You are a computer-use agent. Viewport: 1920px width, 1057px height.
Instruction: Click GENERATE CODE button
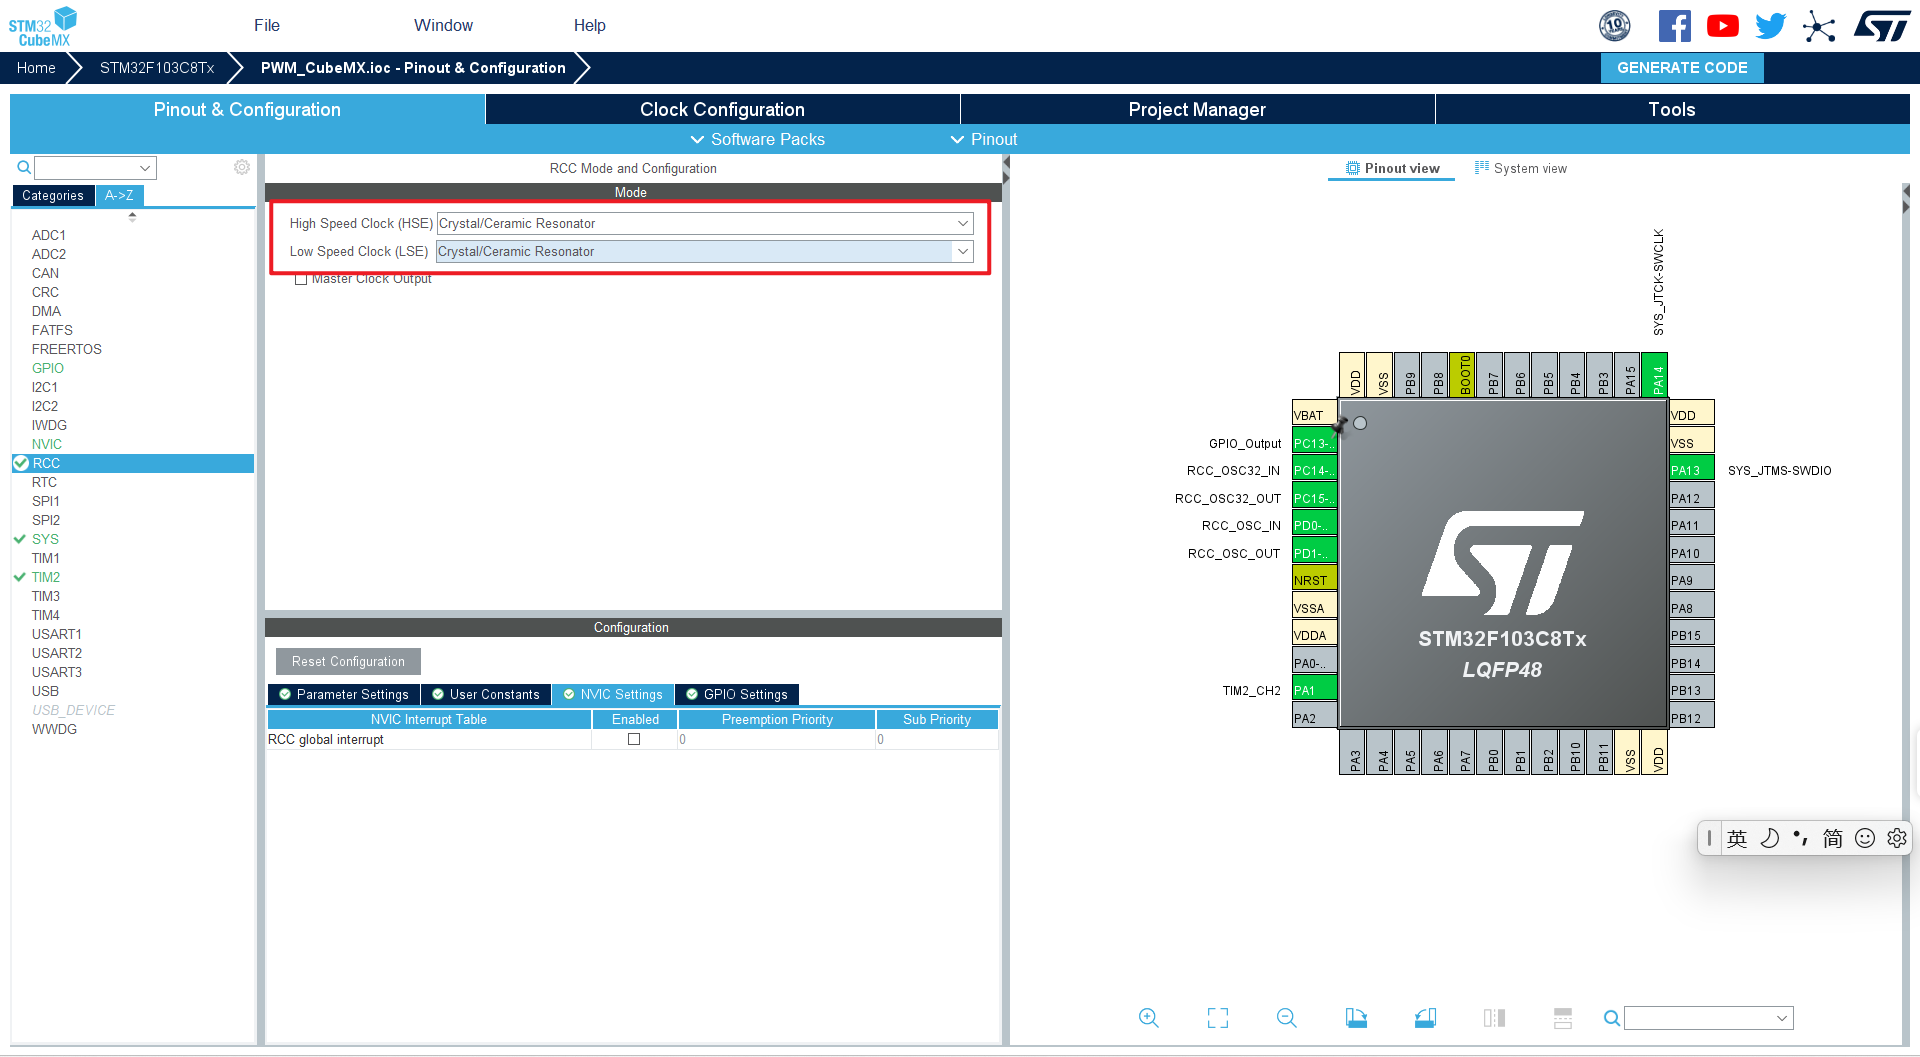[1682, 68]
